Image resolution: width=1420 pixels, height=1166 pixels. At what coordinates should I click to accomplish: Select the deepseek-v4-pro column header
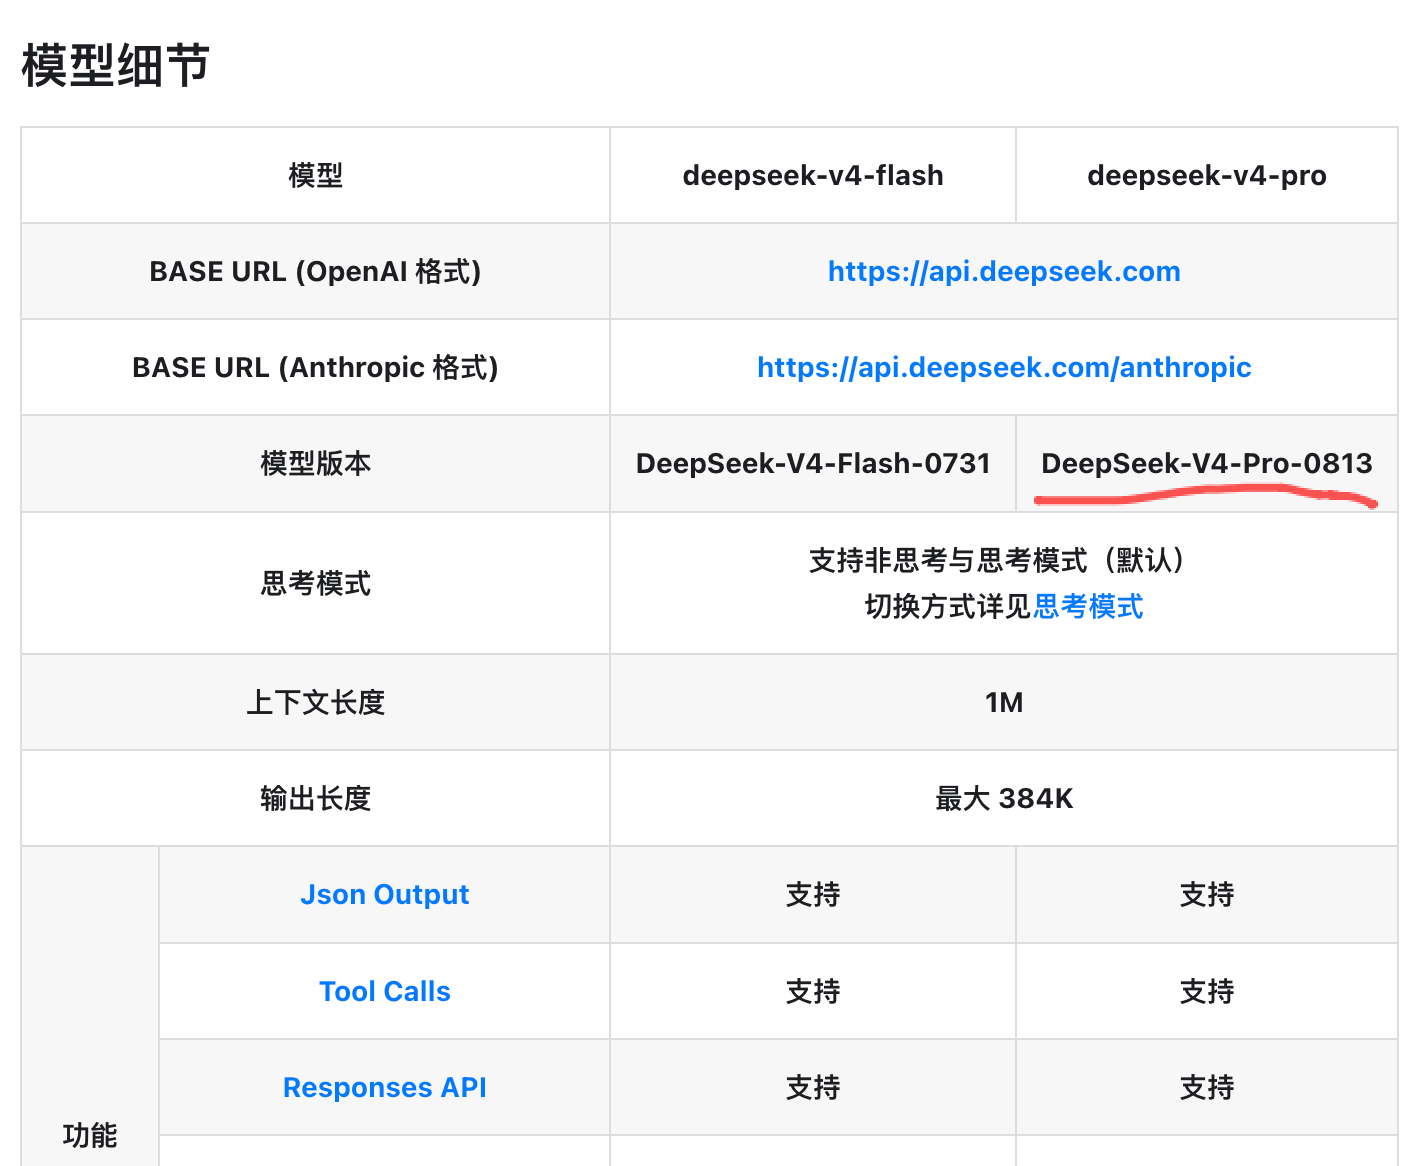(x=1207, y=176)
